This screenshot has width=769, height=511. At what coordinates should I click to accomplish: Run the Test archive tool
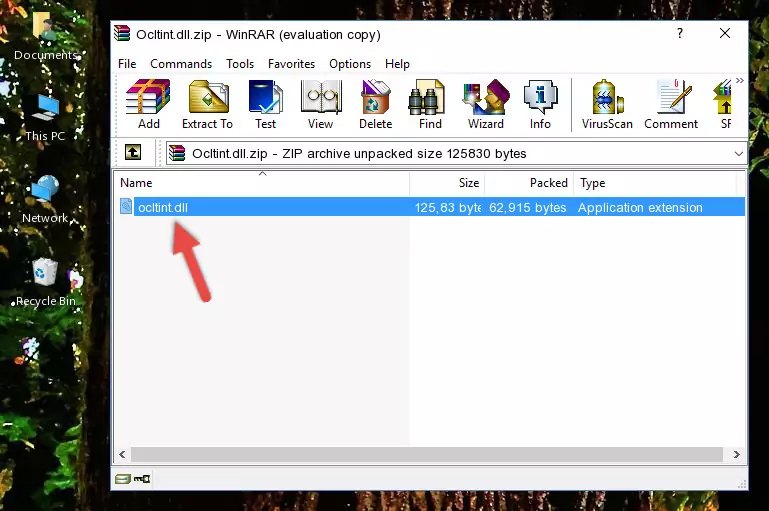[265, 104]
